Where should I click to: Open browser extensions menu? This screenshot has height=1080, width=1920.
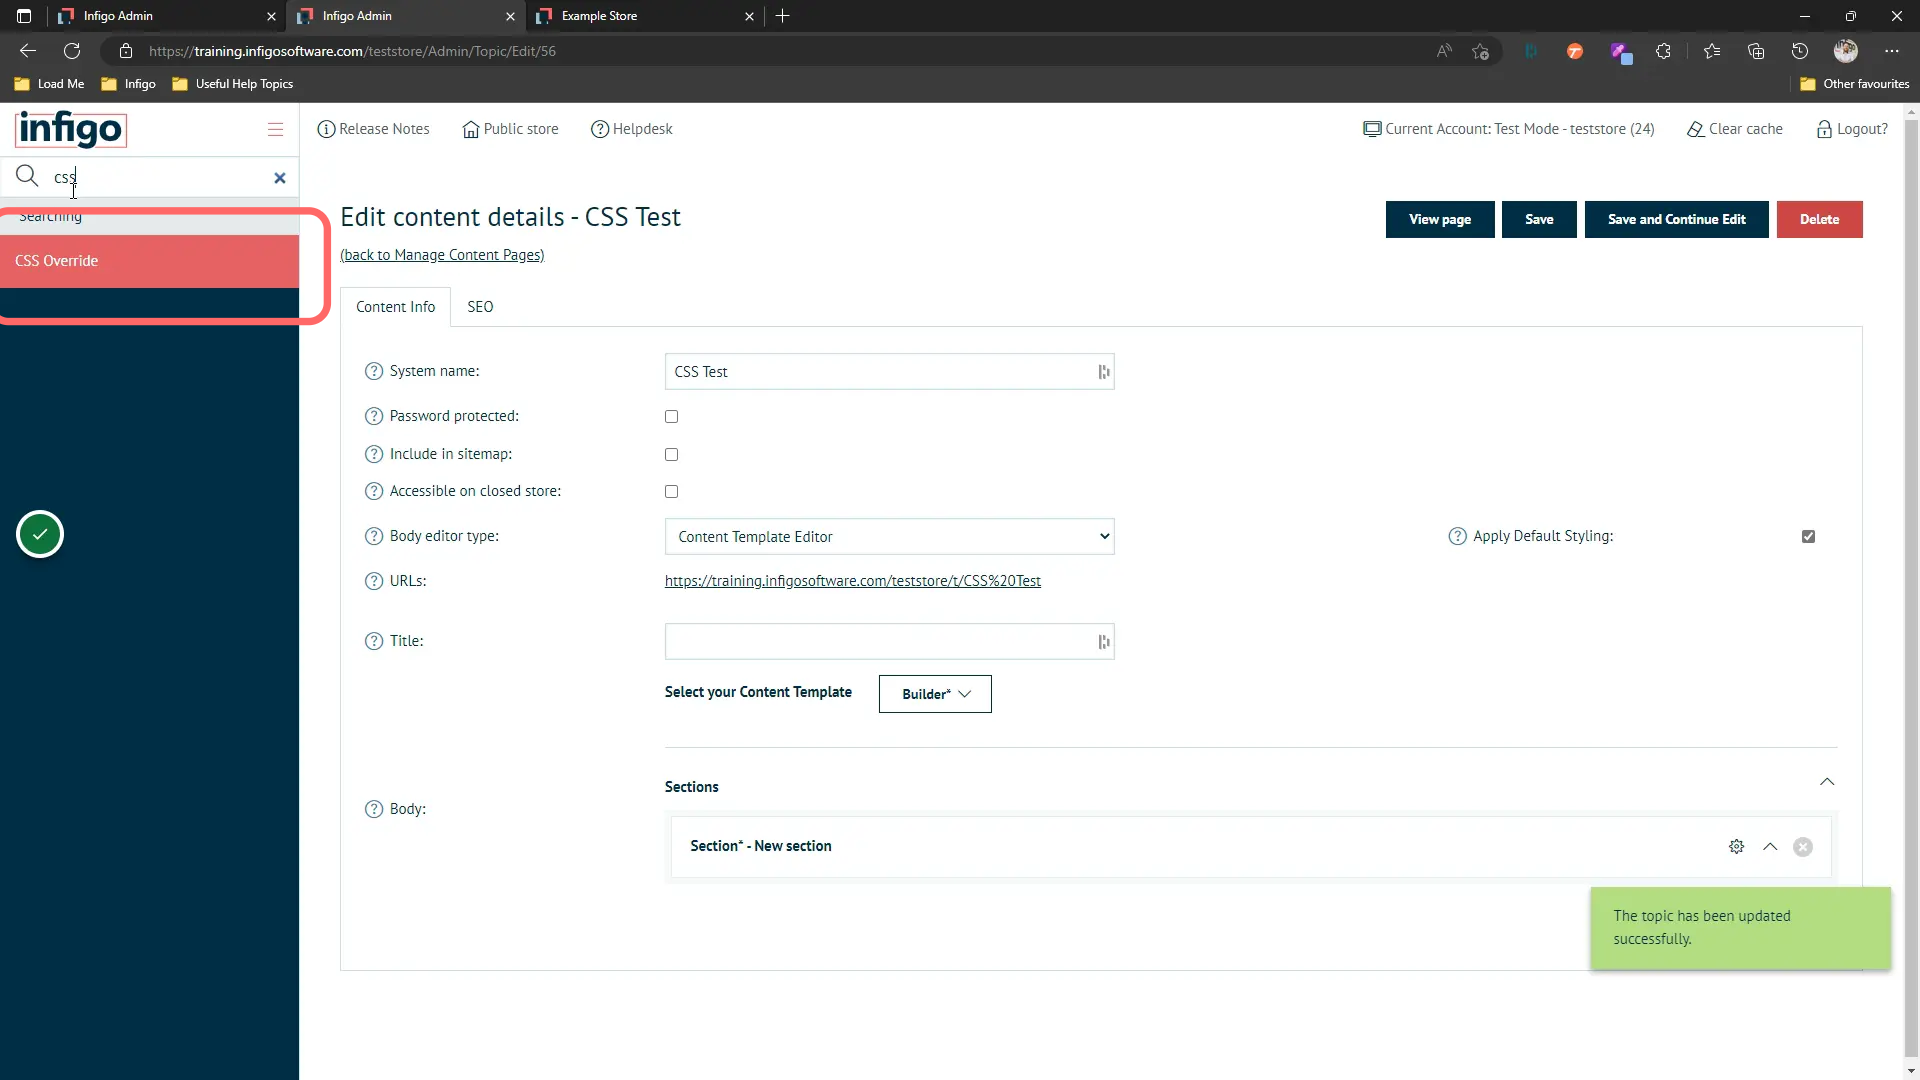click(x=1663, y=51)
